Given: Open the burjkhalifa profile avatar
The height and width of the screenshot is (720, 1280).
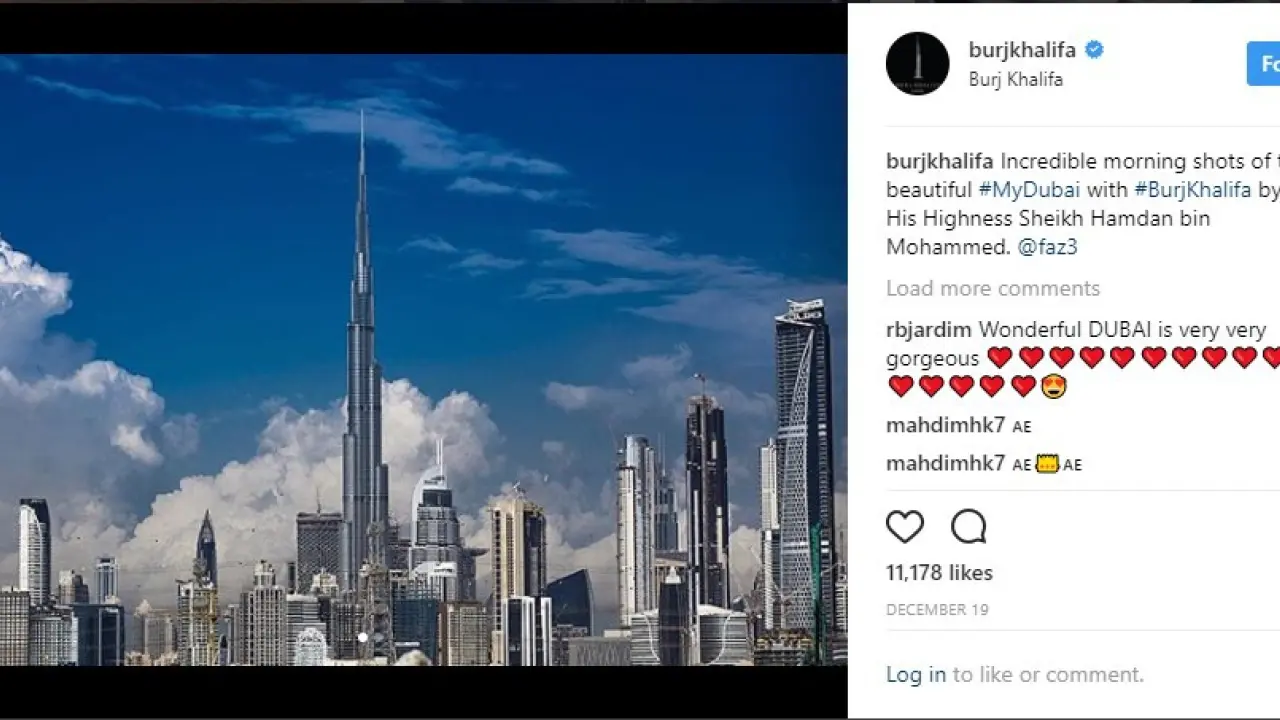Looking at the screenshot, I should point(917,64).
